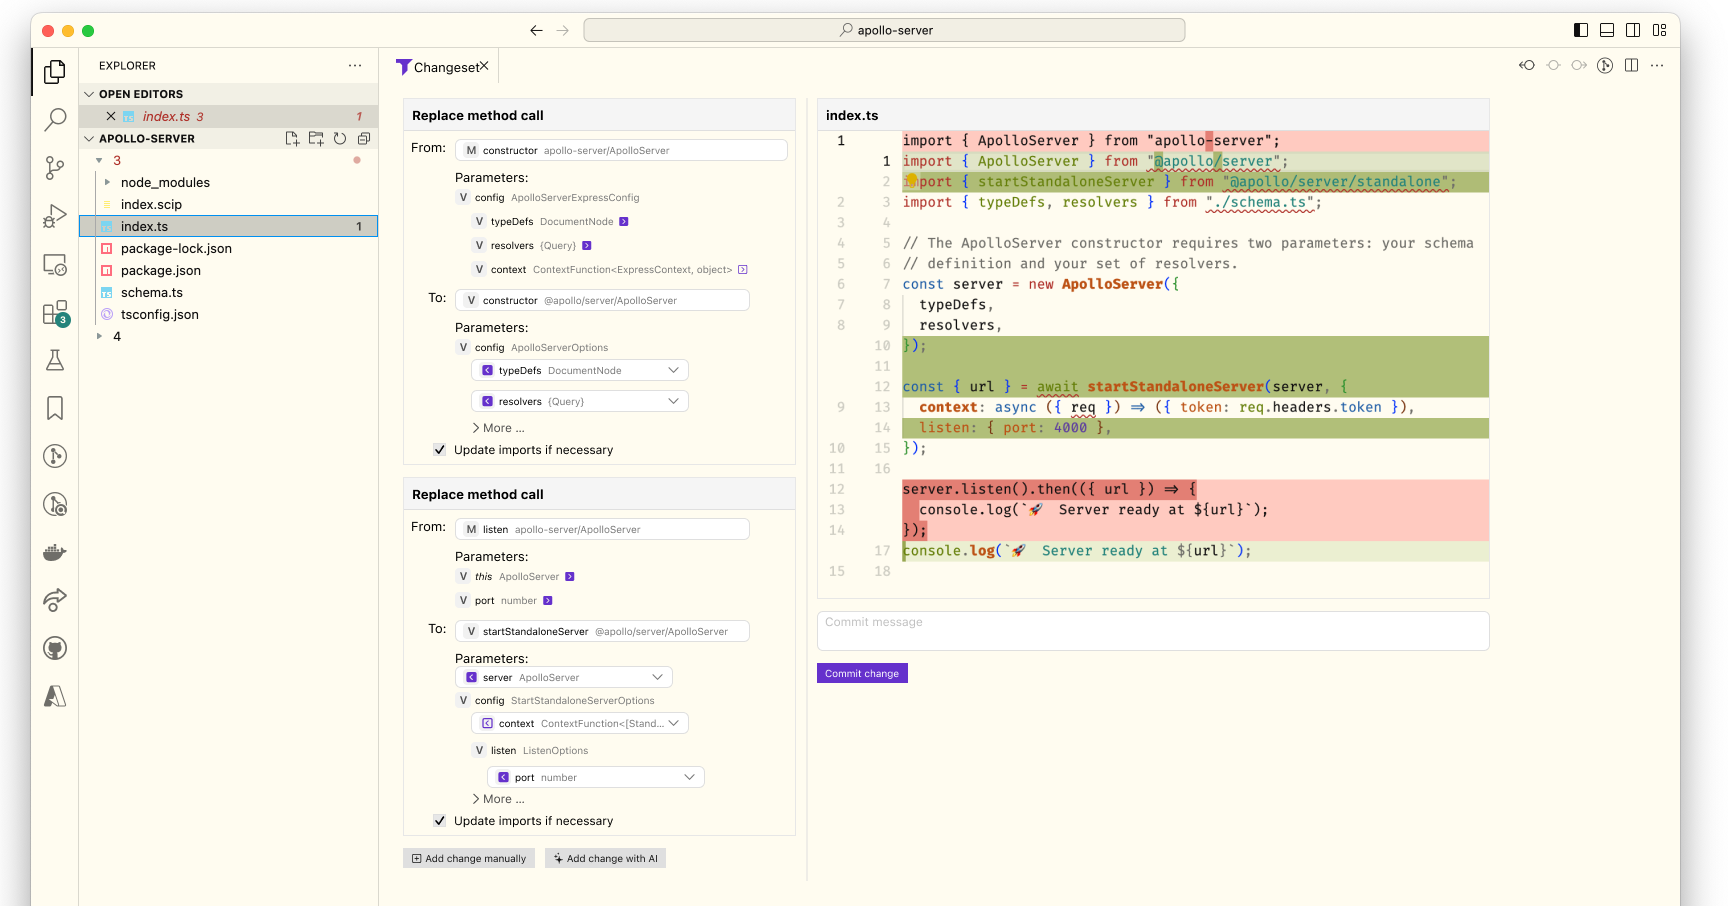Expand More under the startStandaloneServer parameters
Viewport: 1728px width, 906px height.
(498, 799)
